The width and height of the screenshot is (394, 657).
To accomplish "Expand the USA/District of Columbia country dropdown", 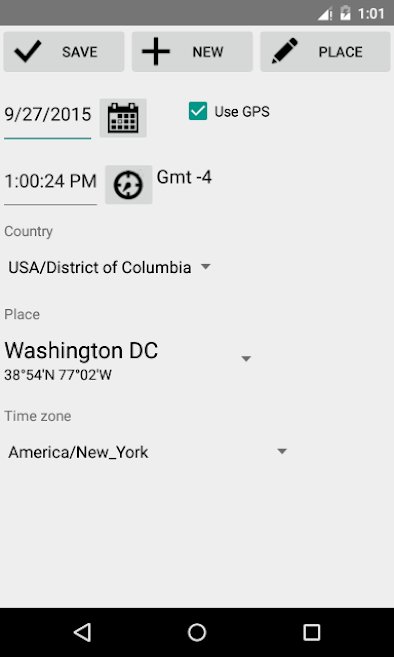I will coord(109,267).
